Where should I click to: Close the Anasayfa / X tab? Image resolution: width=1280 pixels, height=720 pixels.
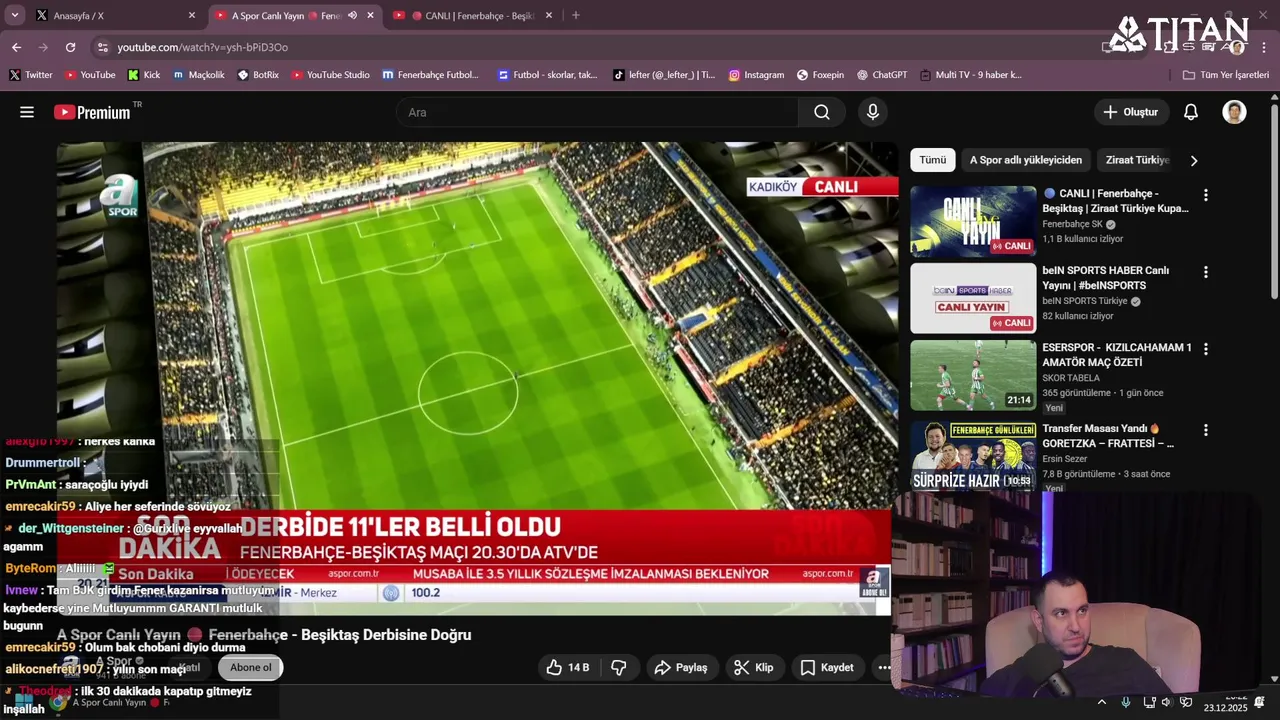tap(192, 15)
